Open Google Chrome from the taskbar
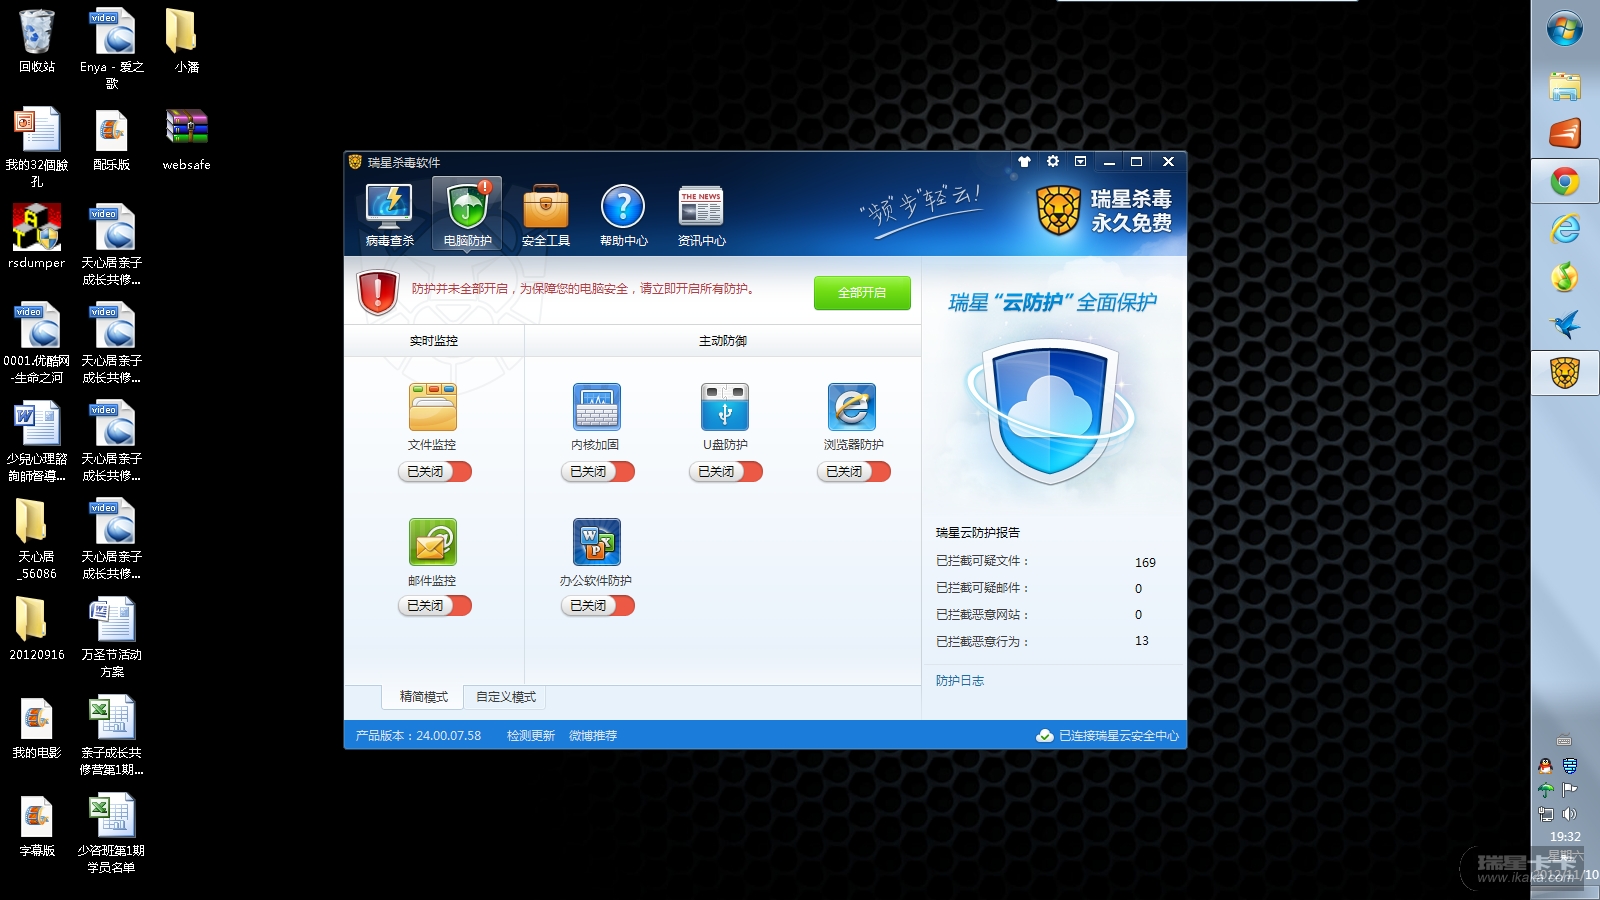1600x900 pixels. [1565, 181]
